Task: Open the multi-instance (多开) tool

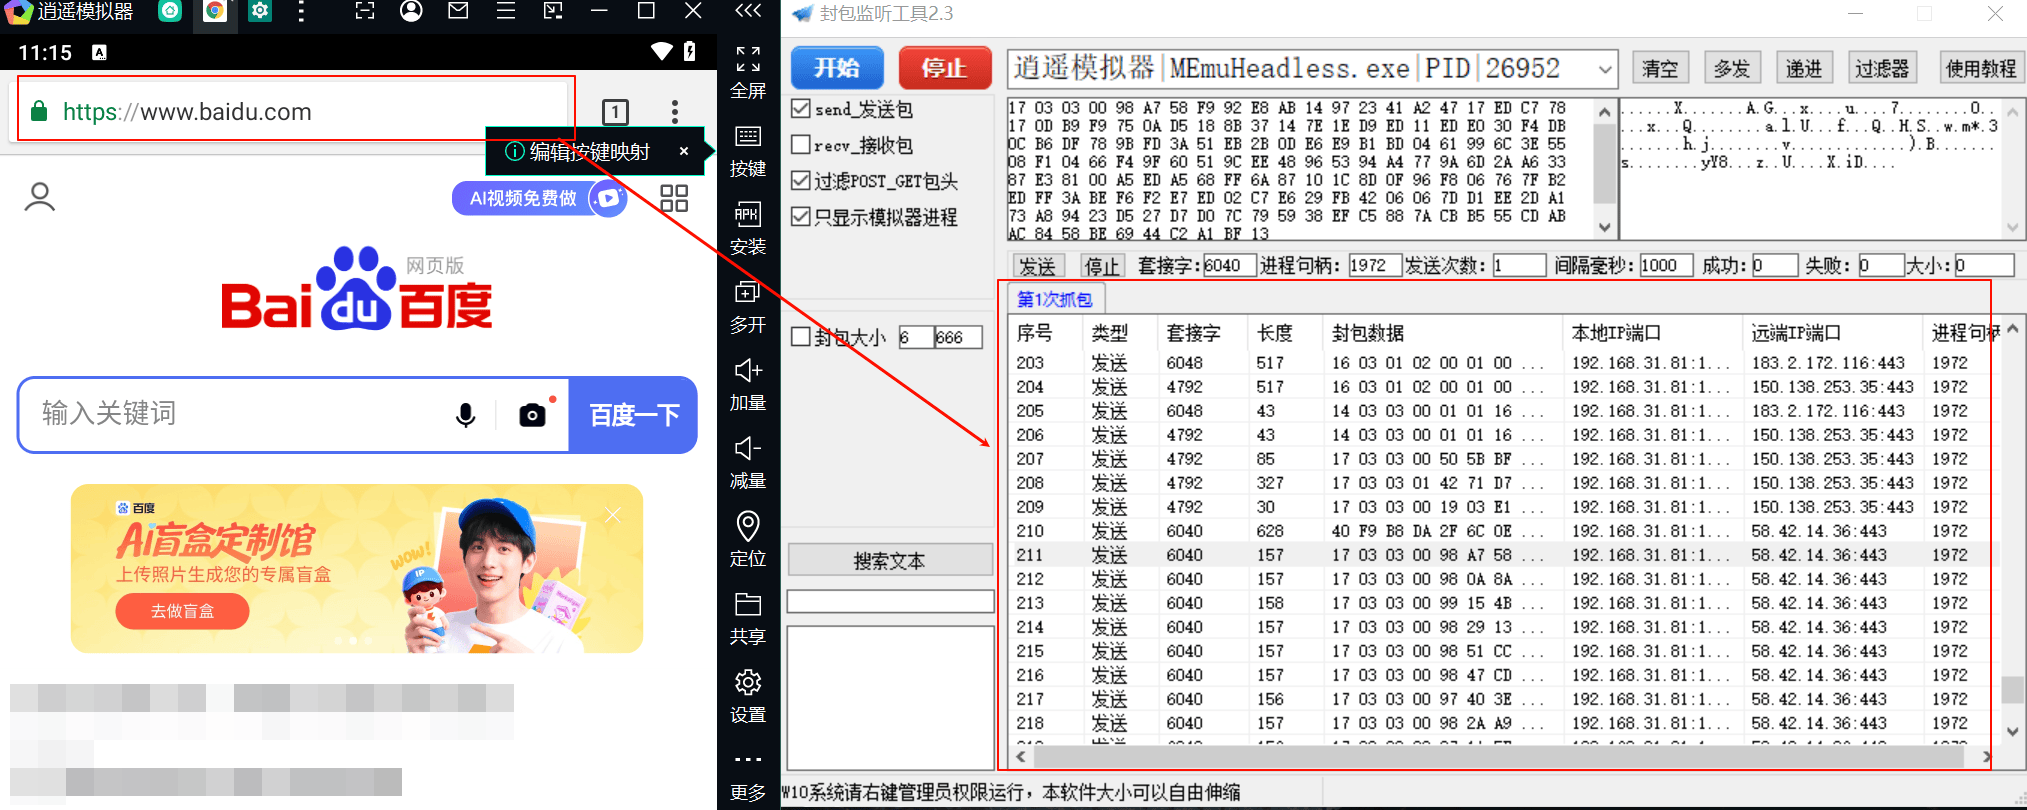Action: pos(747,307)
